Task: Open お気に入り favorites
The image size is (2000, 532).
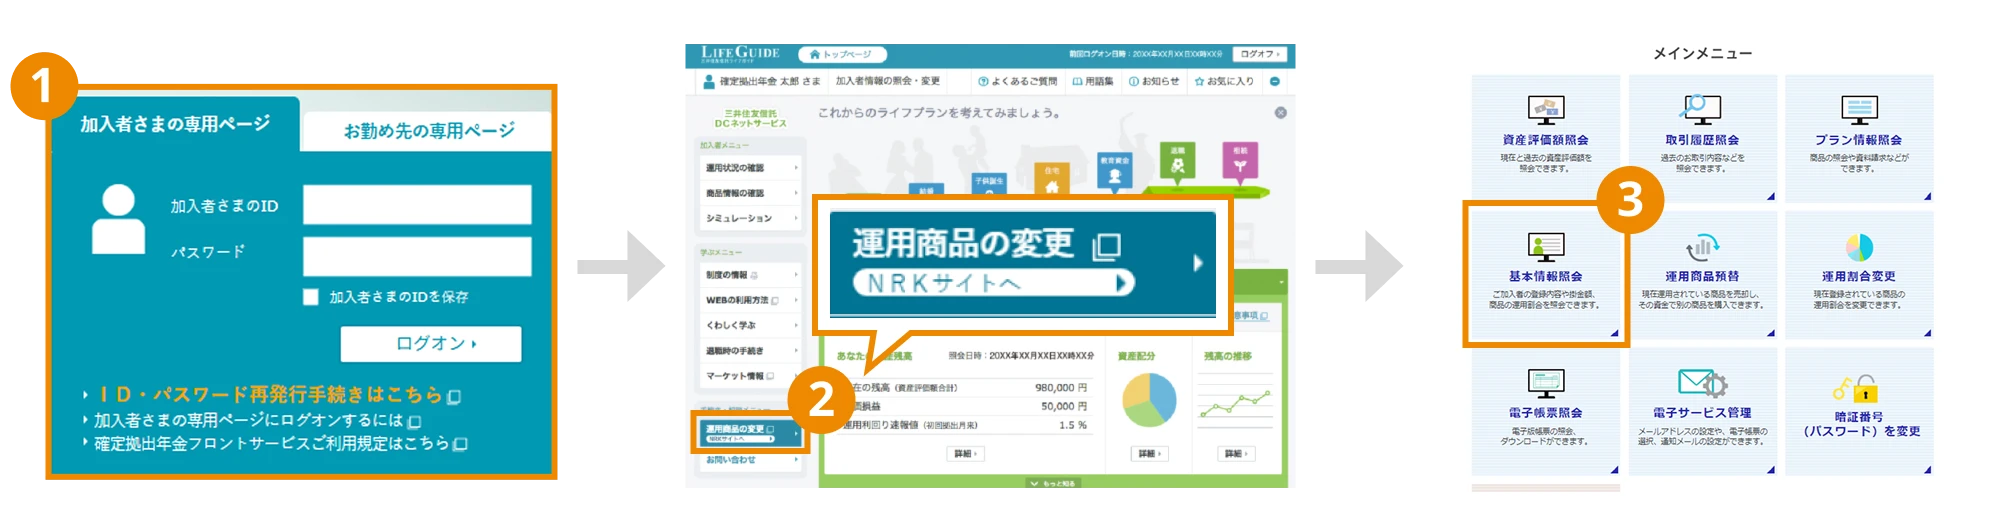Action: pos(1224,81)
